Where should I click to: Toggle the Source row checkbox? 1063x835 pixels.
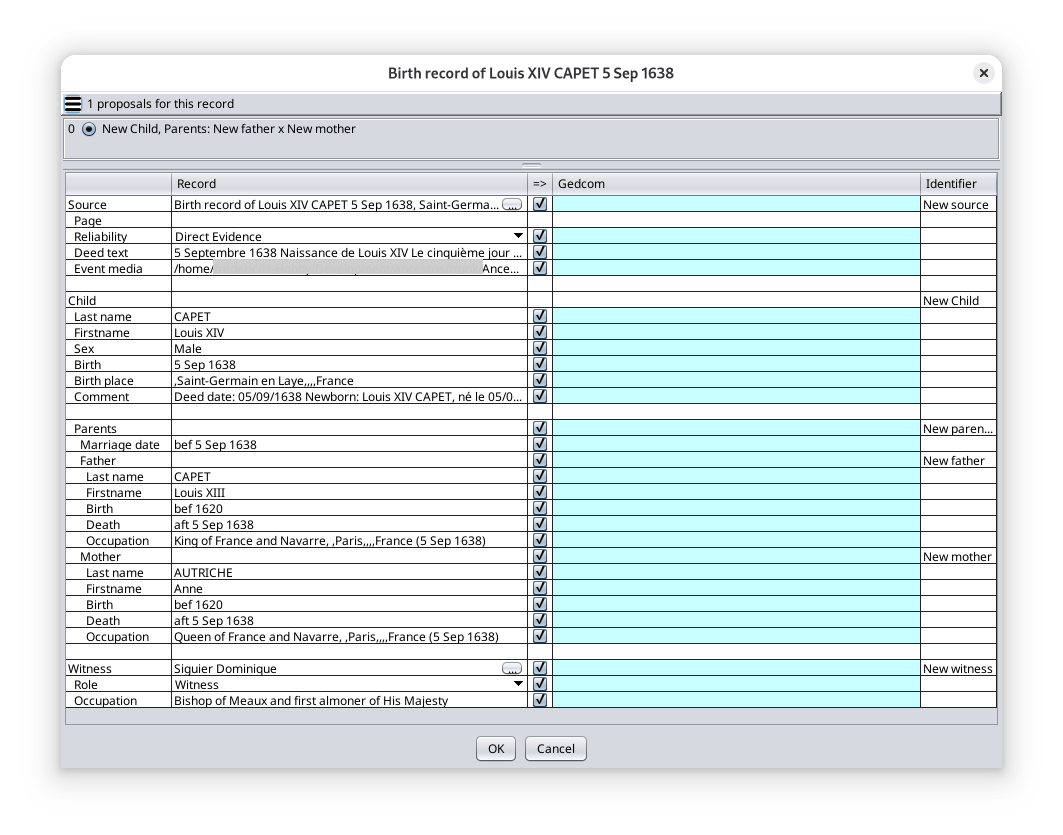coord(540,203)
